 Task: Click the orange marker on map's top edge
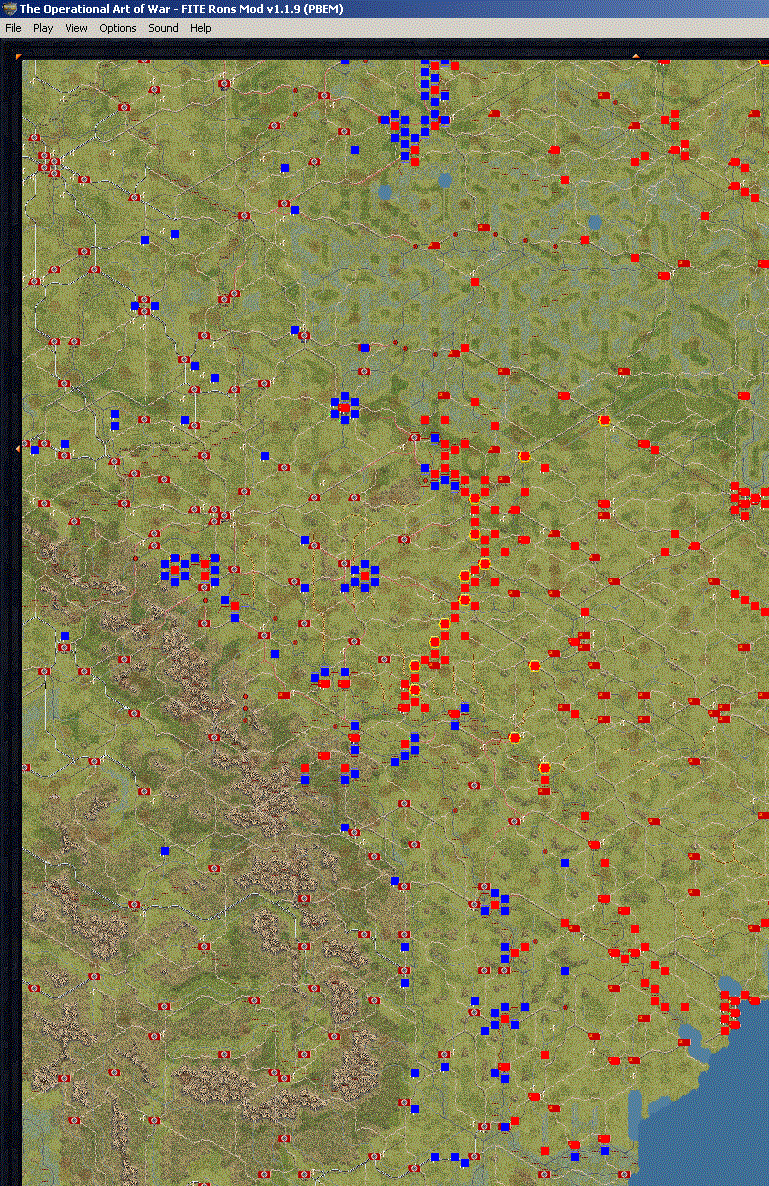635,56
